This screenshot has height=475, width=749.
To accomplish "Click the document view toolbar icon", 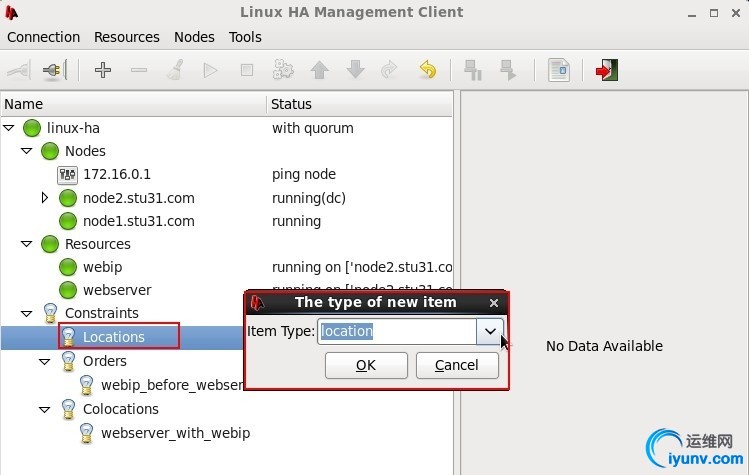I will coord(558,71).
